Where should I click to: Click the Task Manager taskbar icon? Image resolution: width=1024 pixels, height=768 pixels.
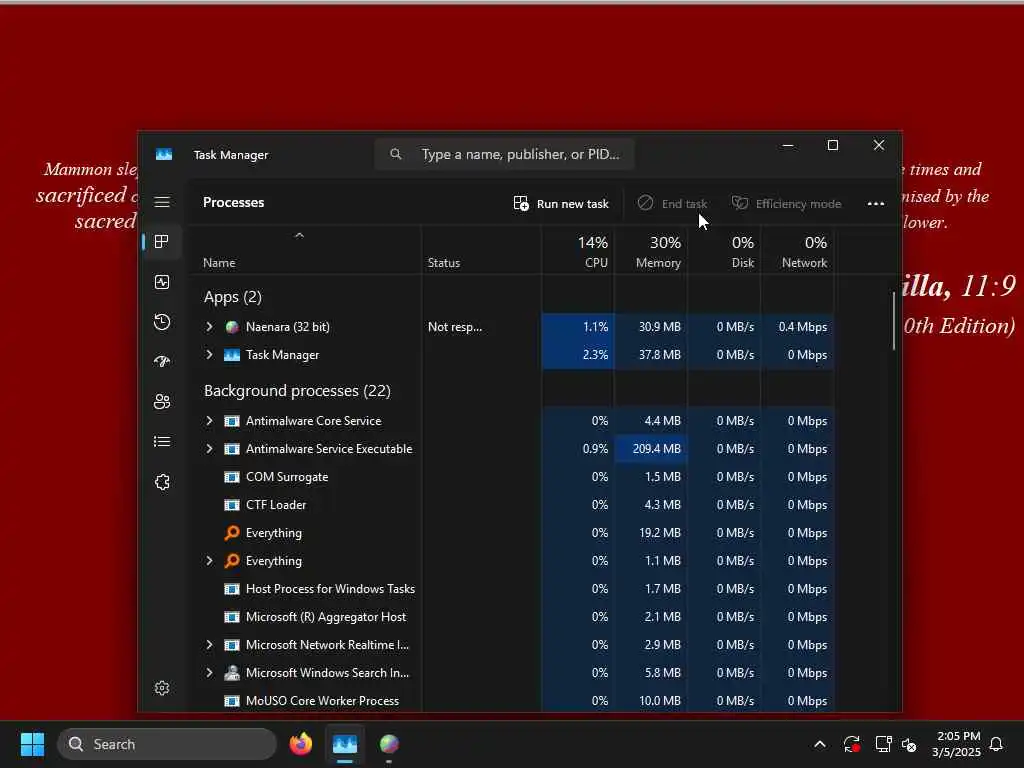click(x=345, y=744)
